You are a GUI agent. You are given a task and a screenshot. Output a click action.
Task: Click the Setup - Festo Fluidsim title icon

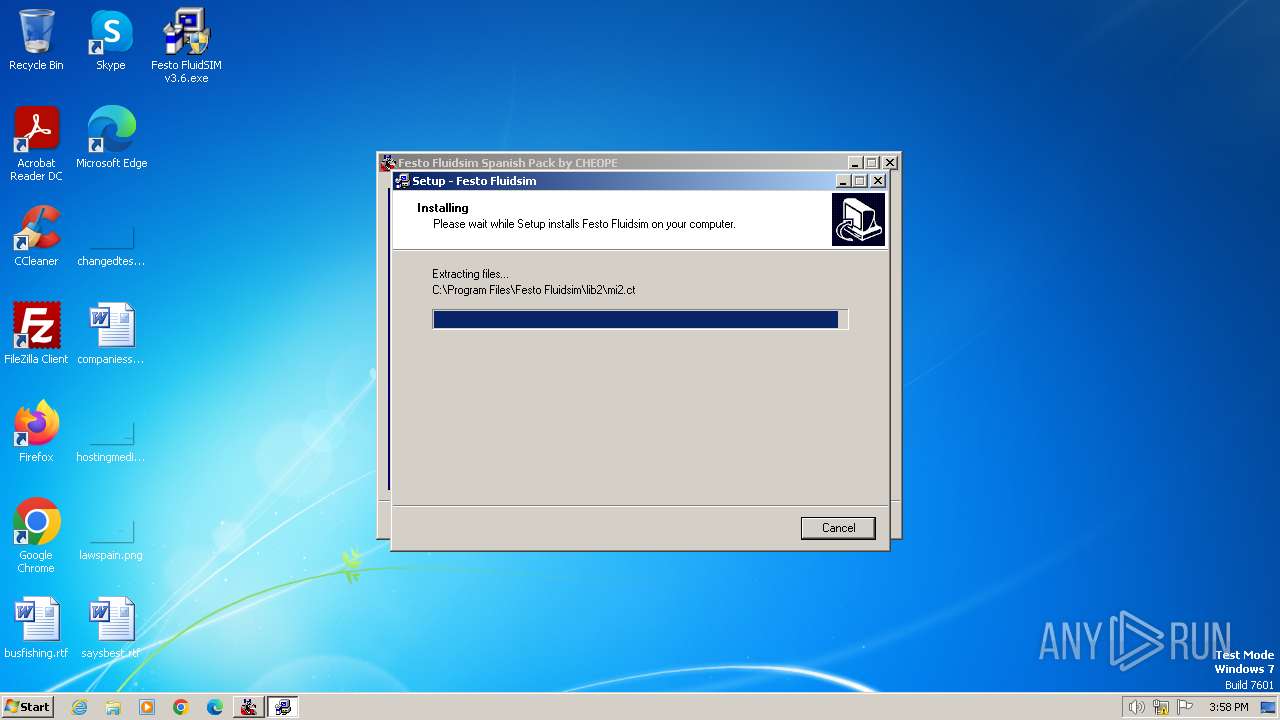[402, 181]
